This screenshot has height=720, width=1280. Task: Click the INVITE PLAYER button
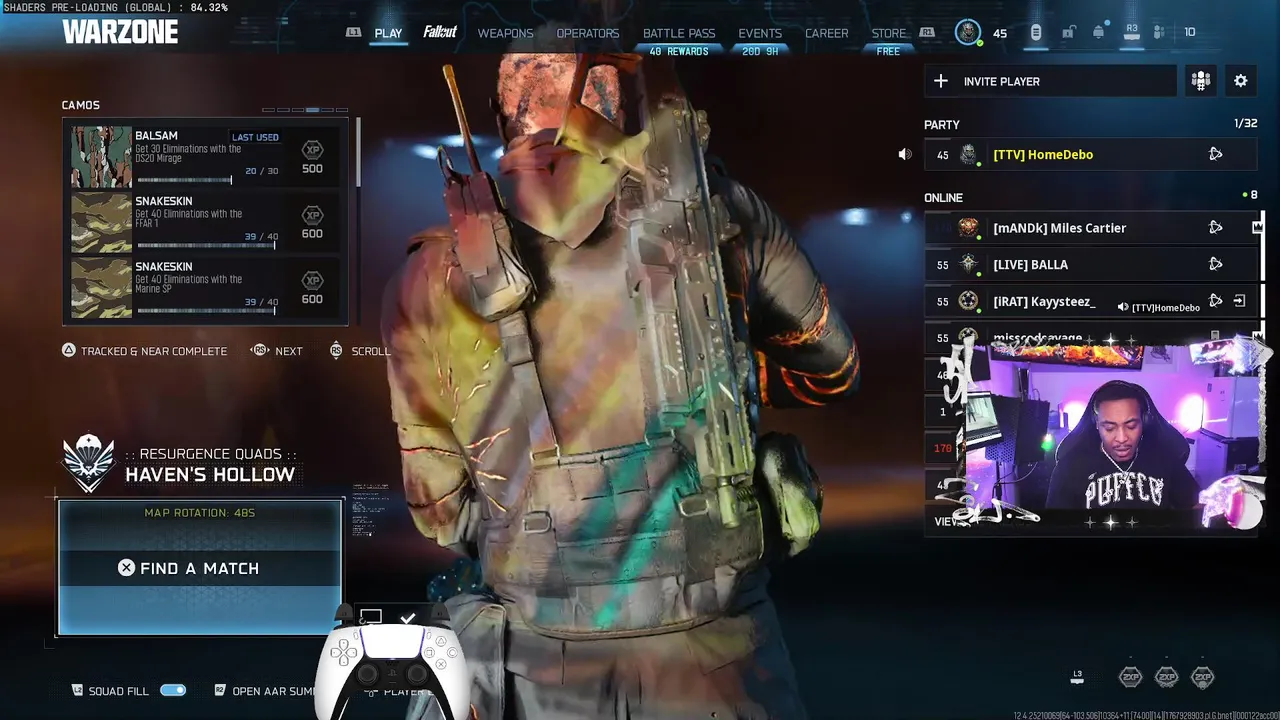(1050, 81)
